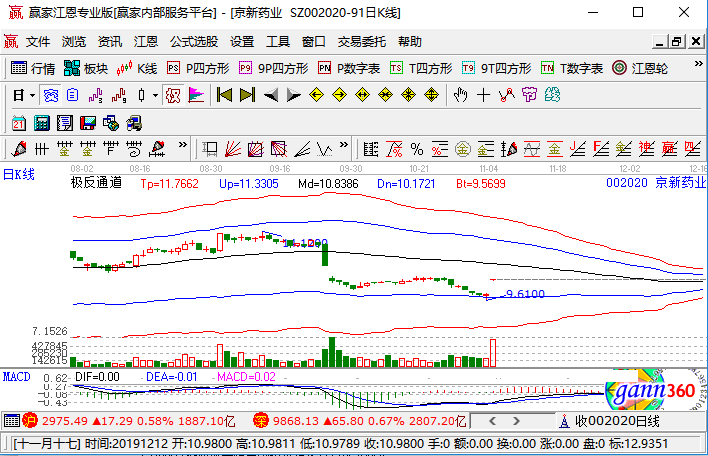Click the circled 金 icon
708x456 pixels.
tap(463, 149)
